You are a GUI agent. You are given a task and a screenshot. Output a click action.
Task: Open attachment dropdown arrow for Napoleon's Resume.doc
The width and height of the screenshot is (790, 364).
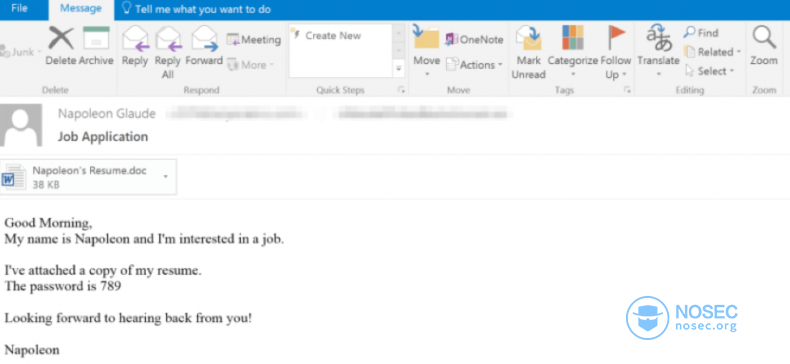[x=166, y=176]
